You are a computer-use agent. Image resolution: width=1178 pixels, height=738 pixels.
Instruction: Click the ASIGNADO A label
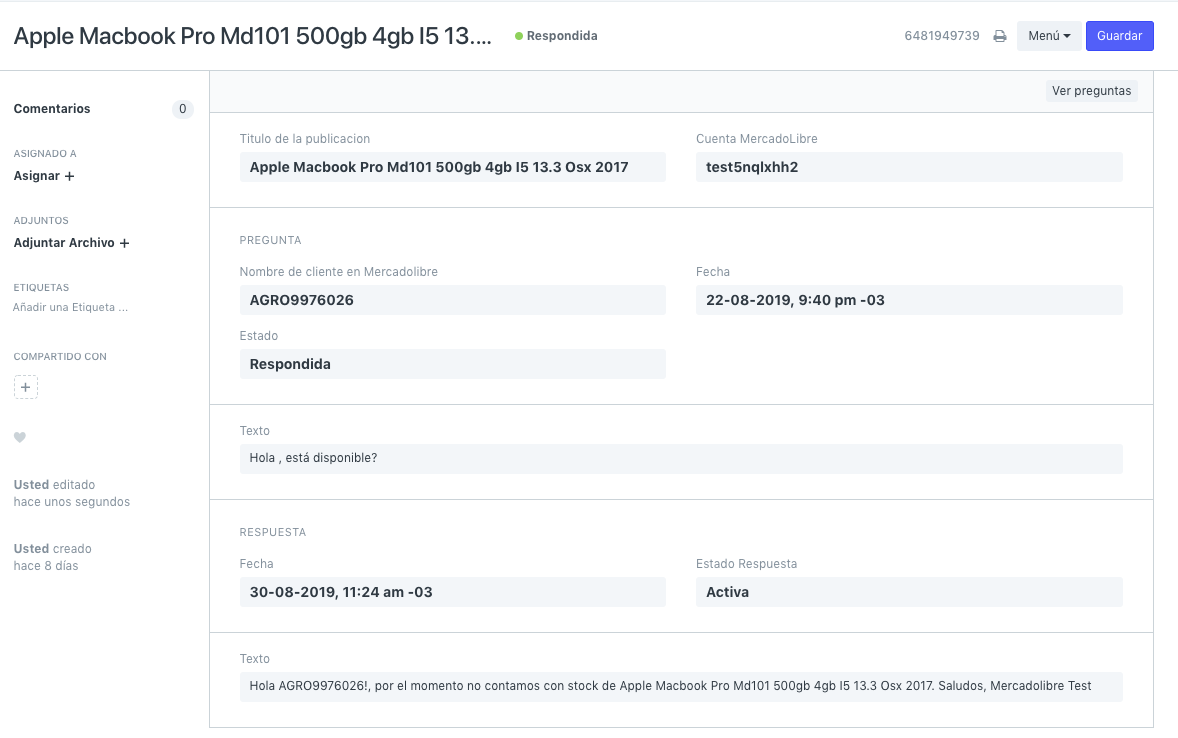pos(45,153)
